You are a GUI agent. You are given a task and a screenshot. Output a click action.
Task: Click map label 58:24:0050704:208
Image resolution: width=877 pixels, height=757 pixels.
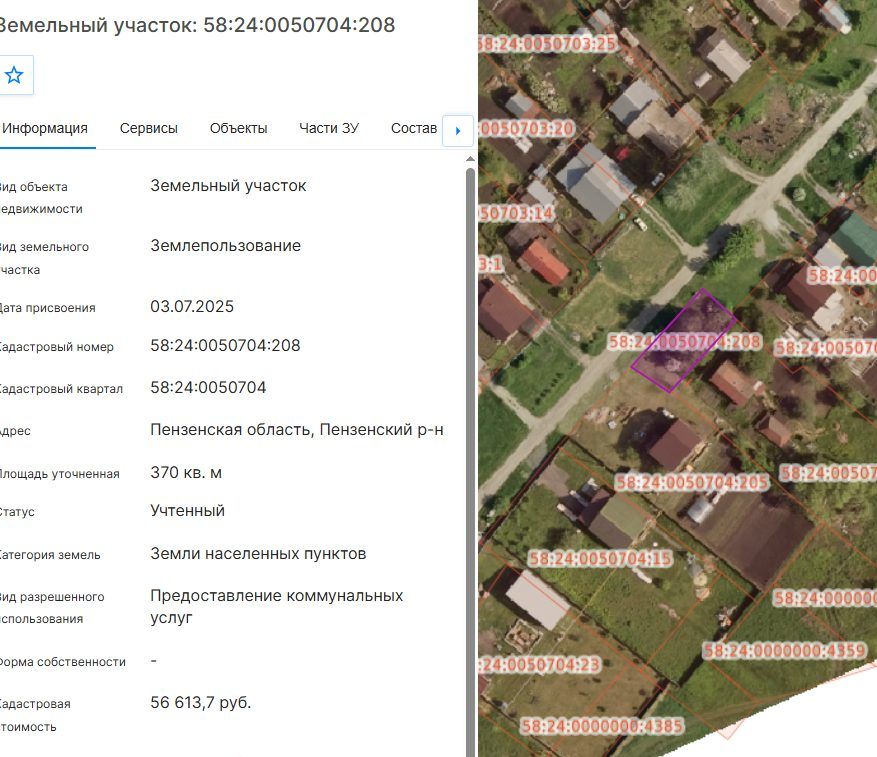tap(685, 341)
